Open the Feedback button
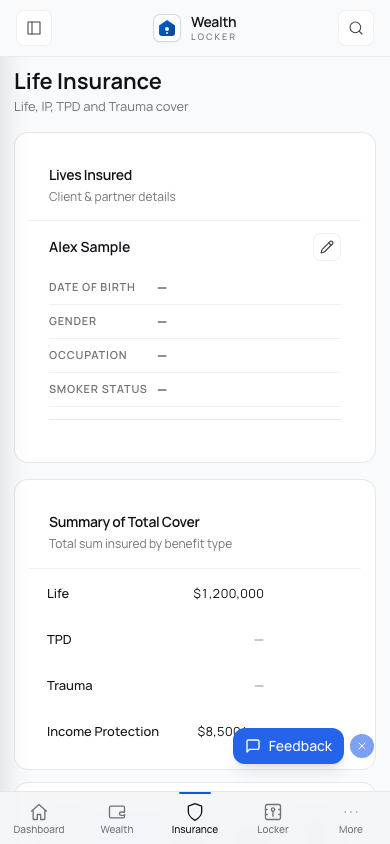Viewport: 390px width, 844px height. (288, 746)
